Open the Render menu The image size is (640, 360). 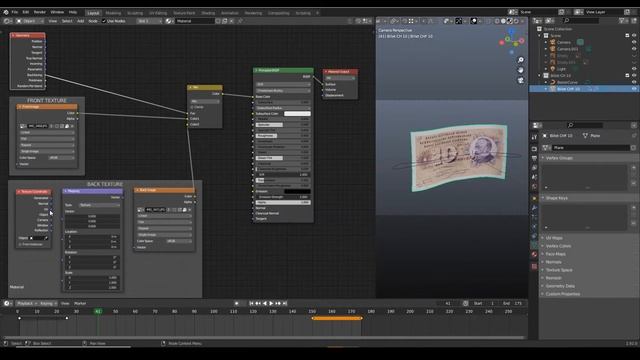pyautogui.click(x=40, y=12)
